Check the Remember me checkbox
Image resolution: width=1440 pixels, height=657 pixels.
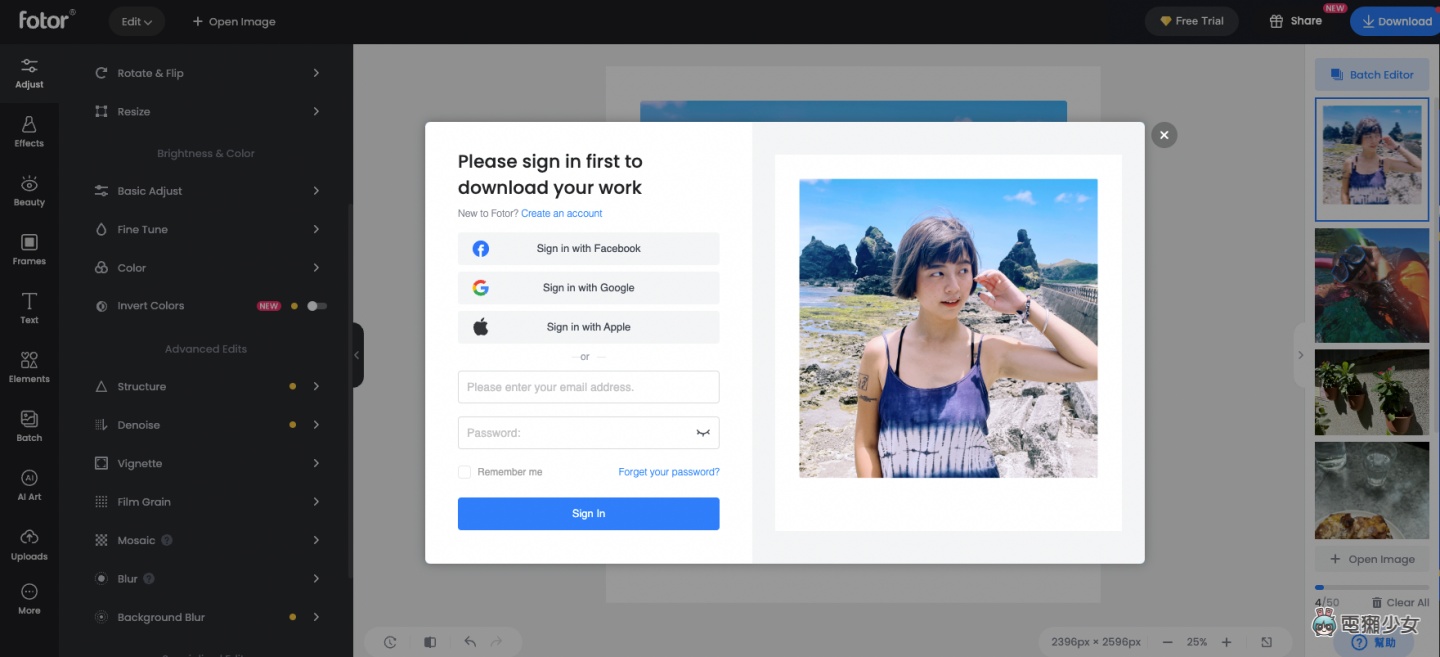(464, 472)
